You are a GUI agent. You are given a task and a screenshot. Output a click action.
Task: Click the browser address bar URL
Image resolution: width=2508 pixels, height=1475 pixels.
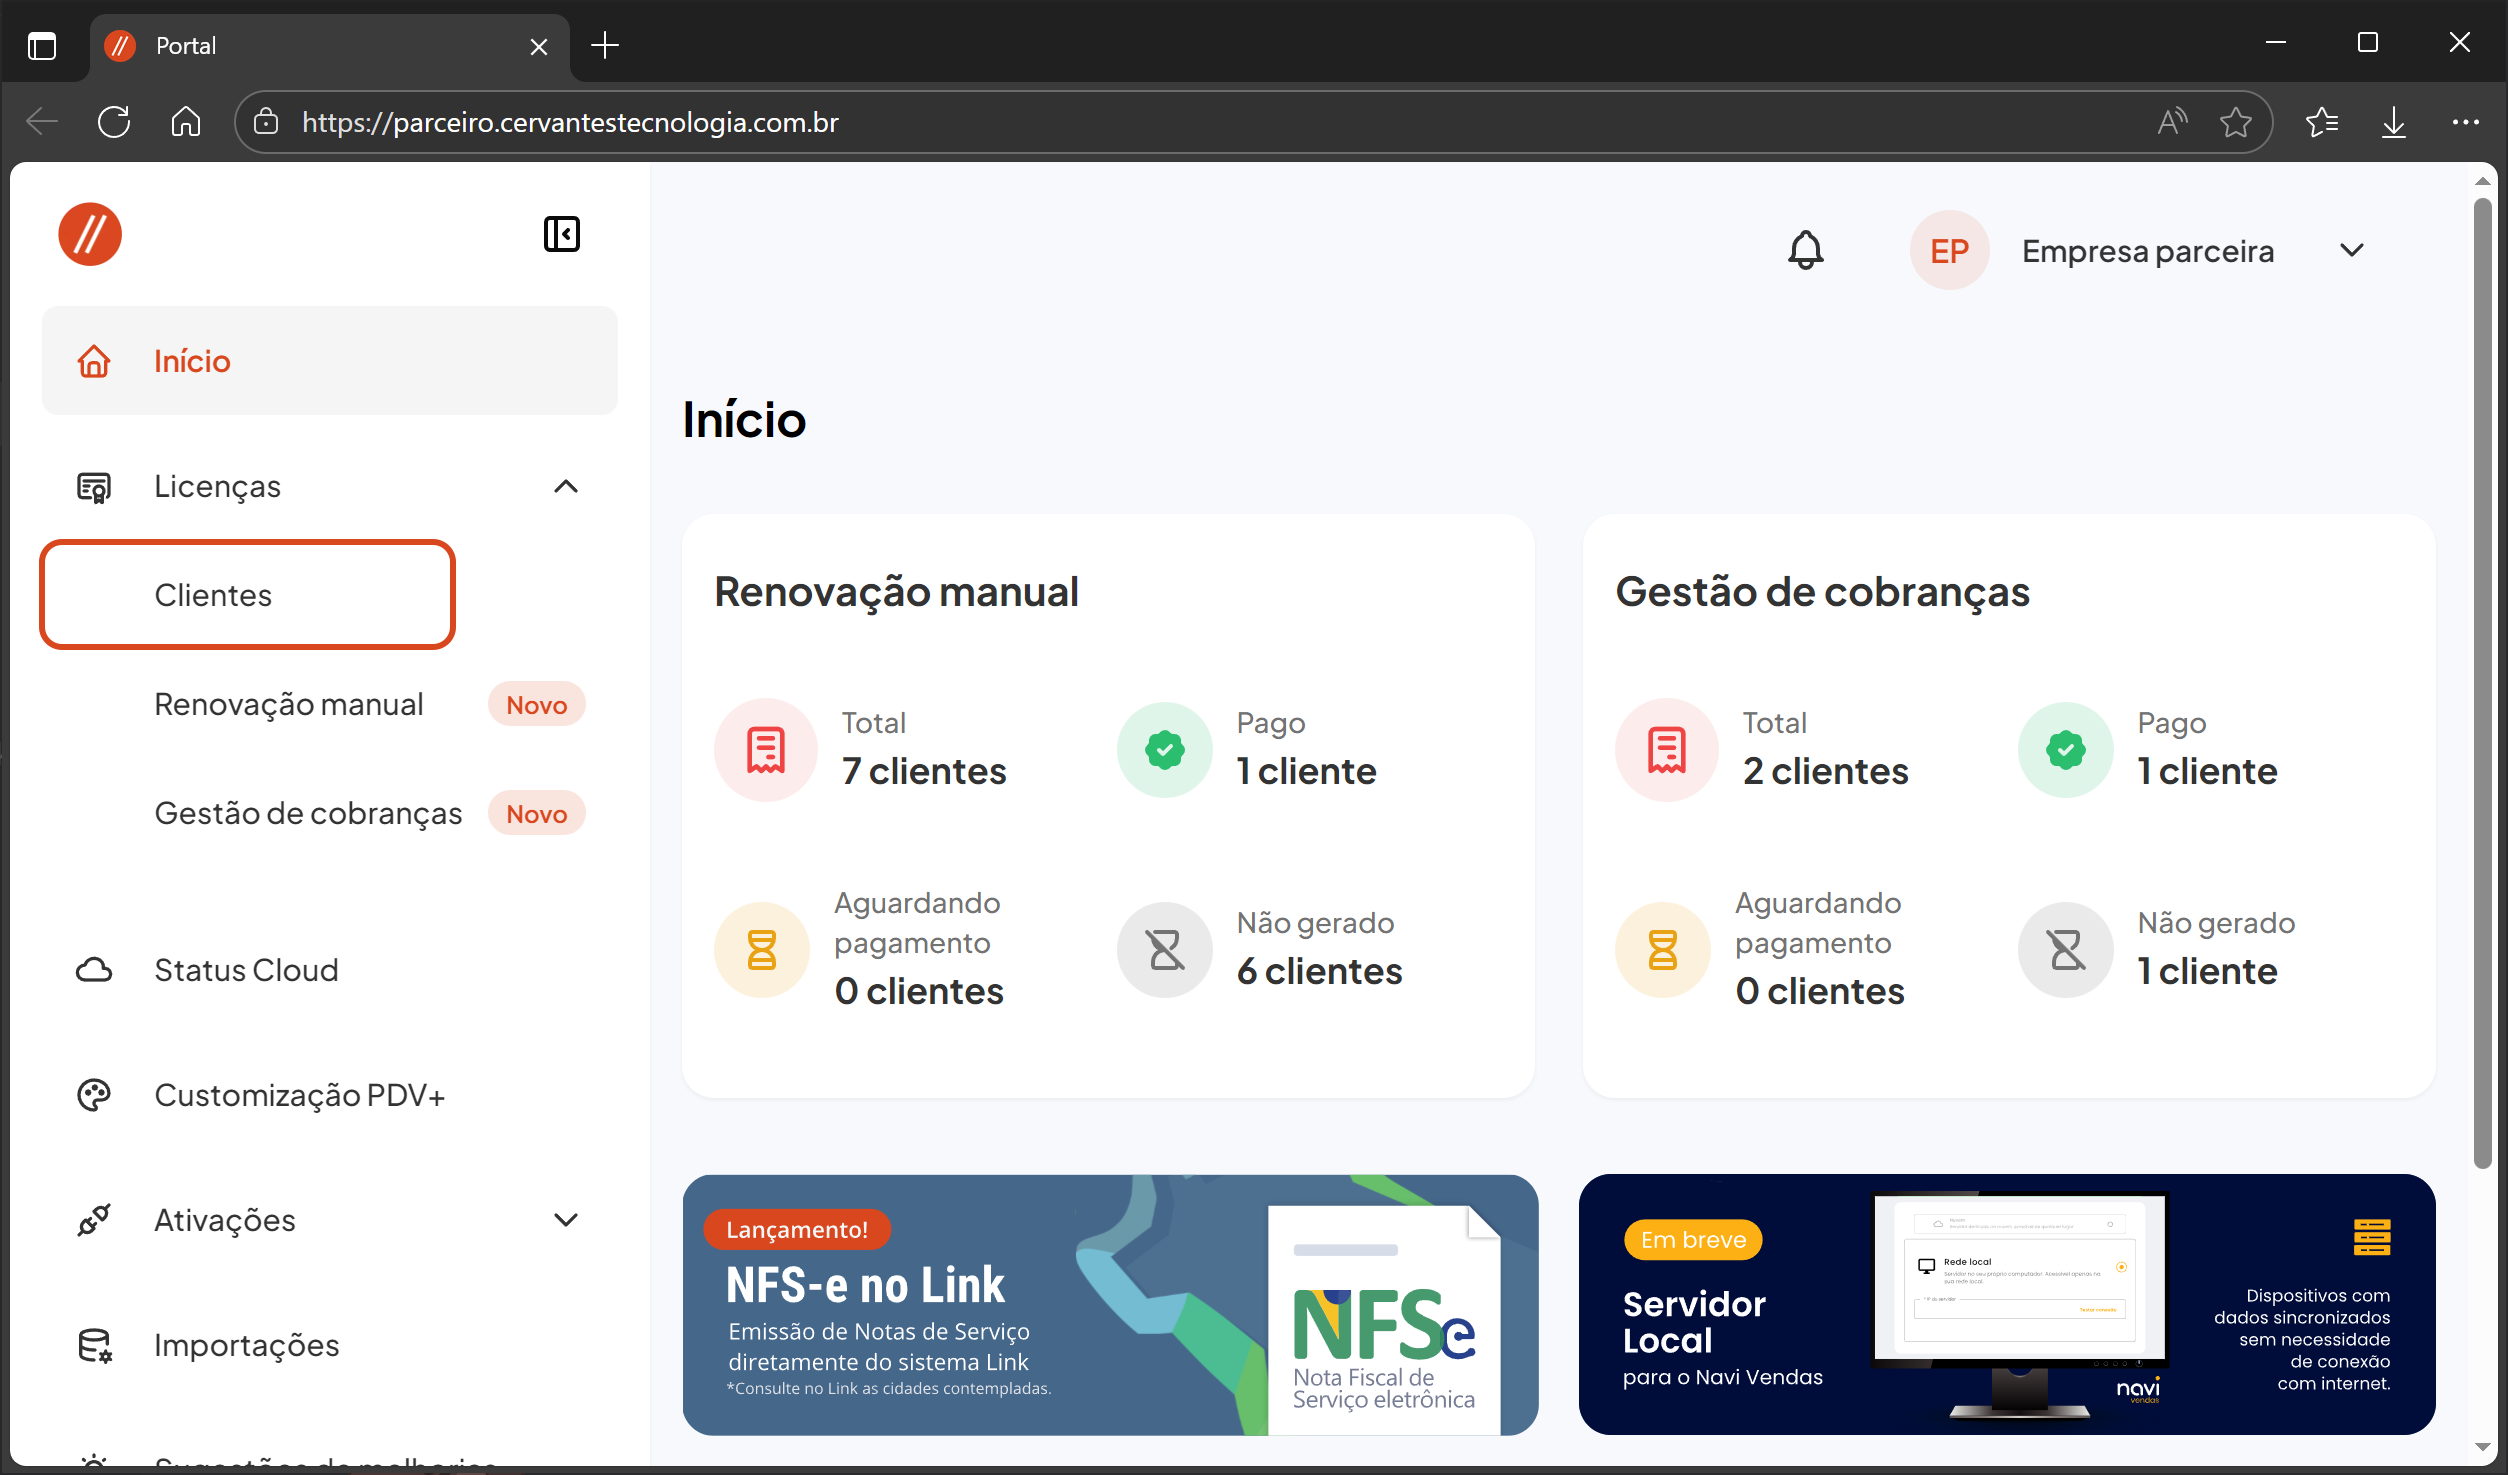click(x=570, y=122)
